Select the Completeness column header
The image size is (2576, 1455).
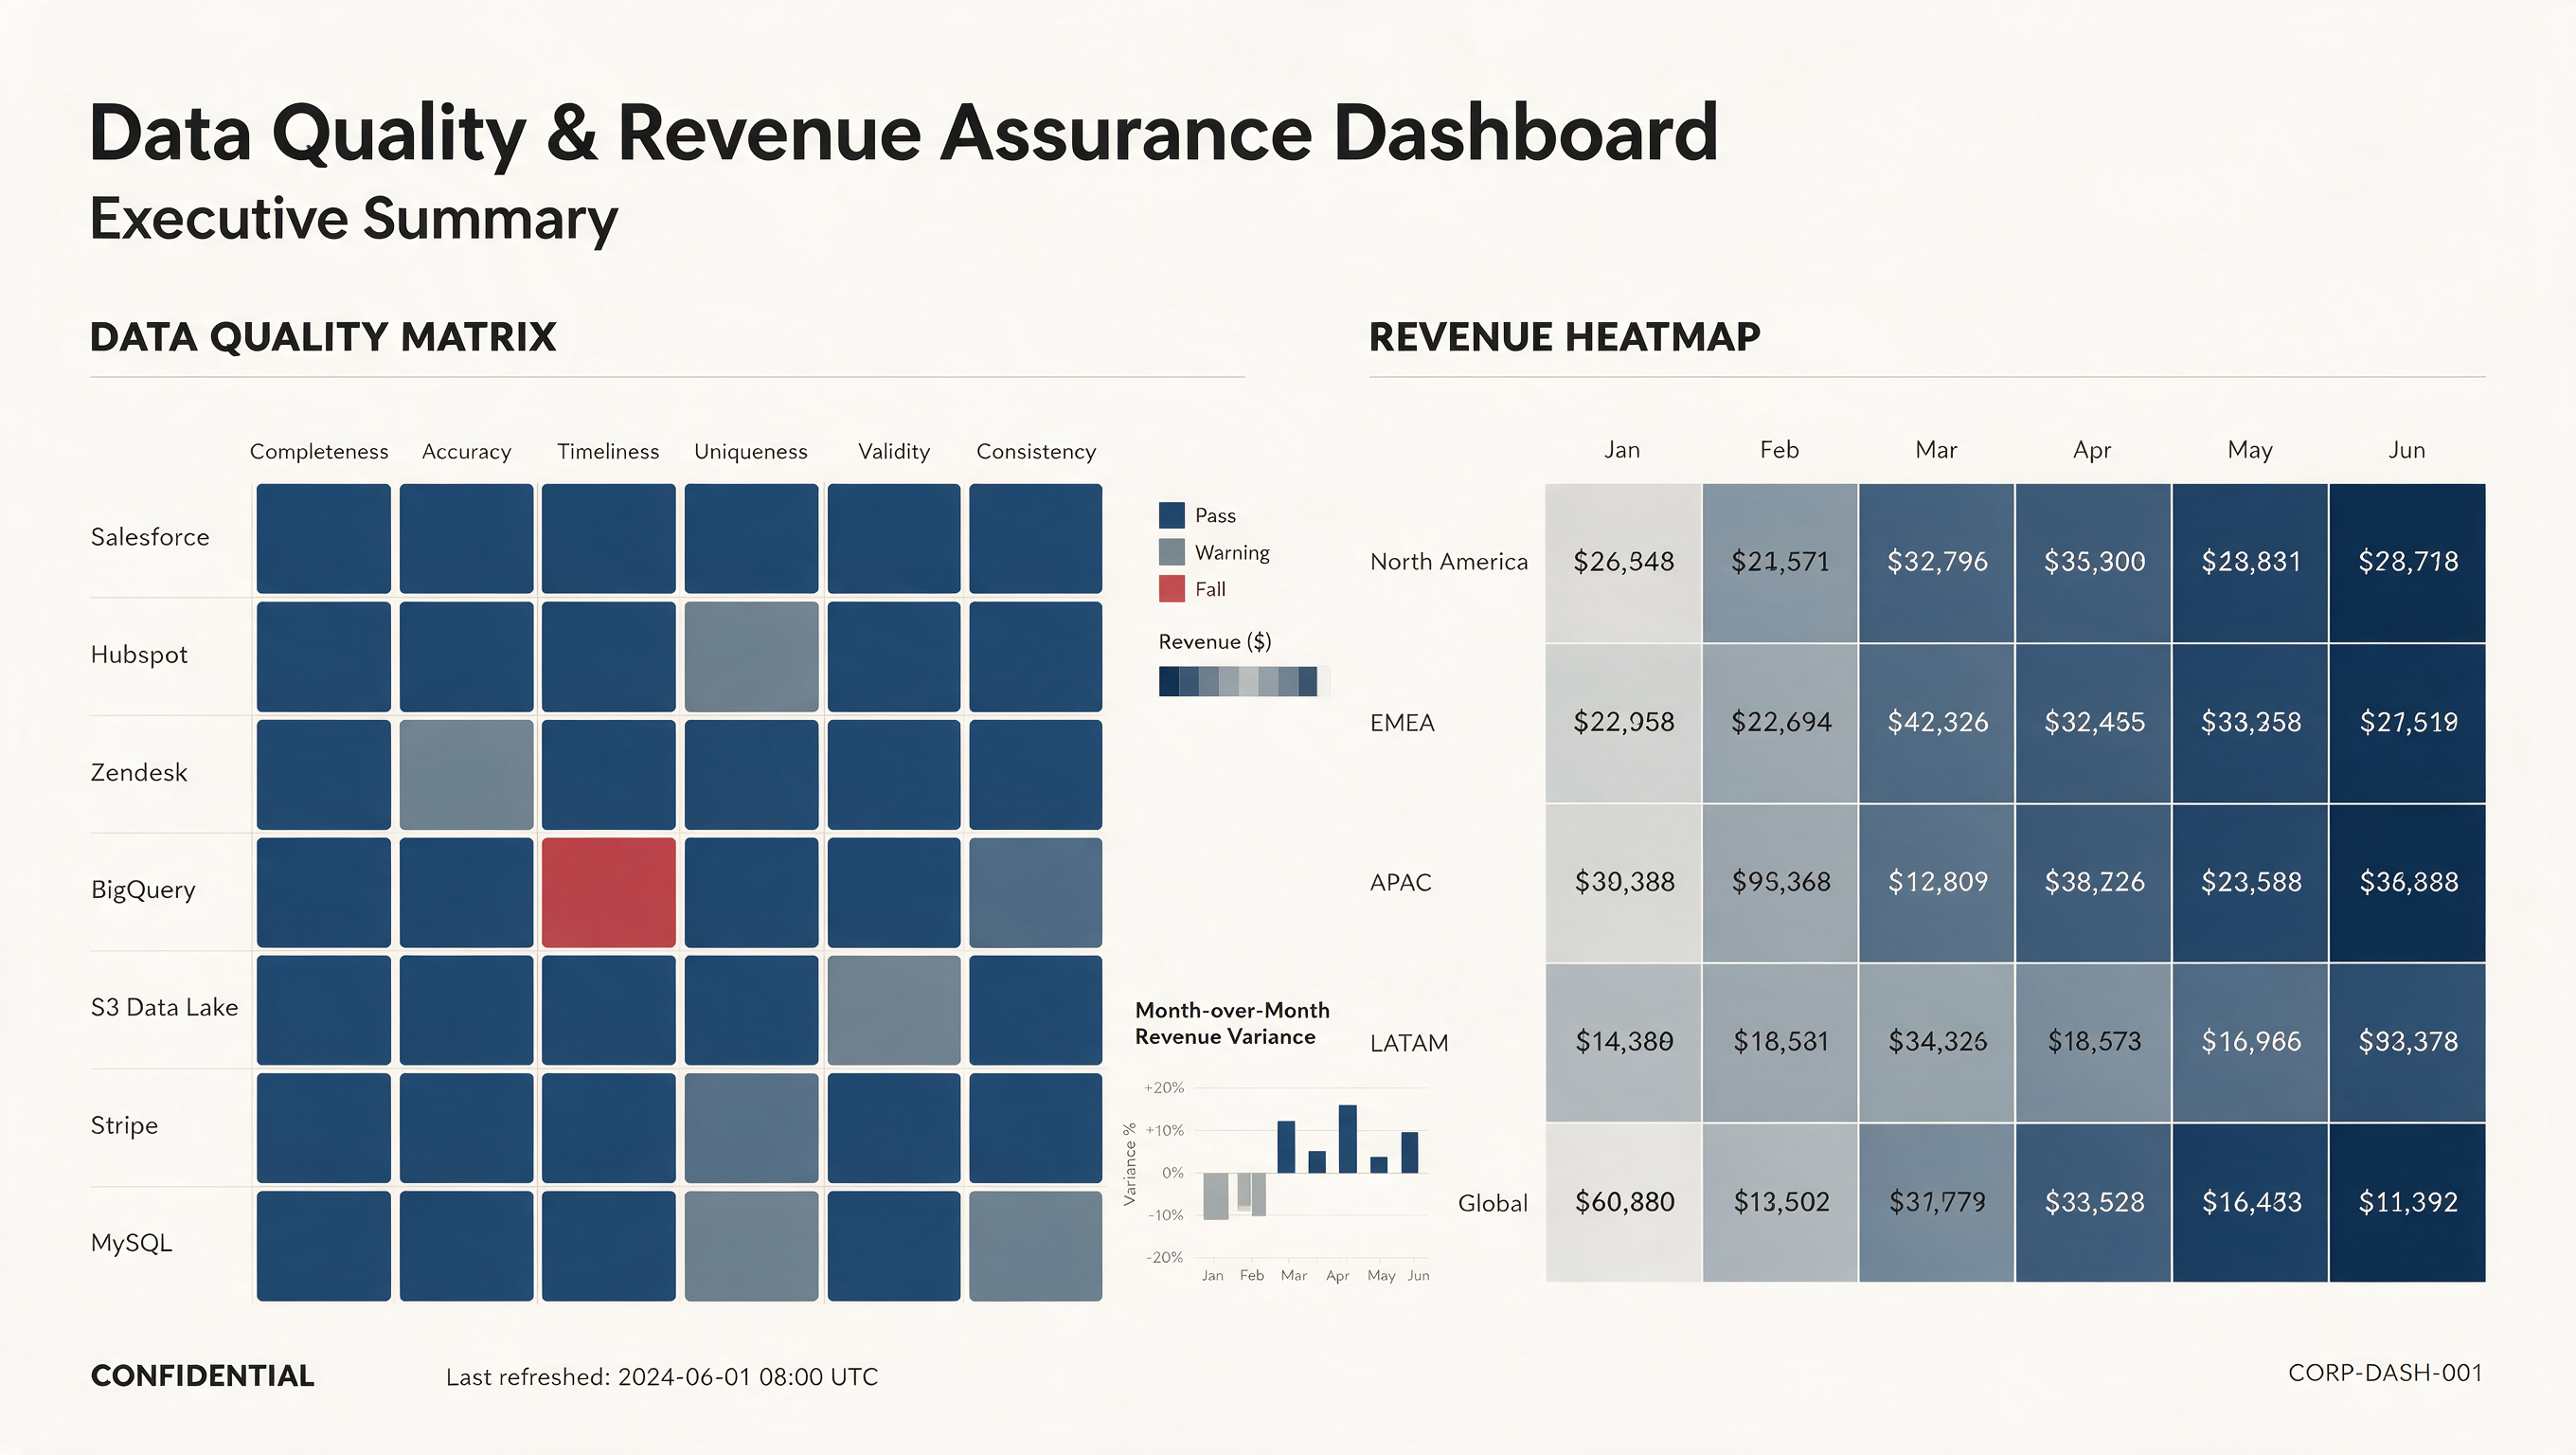click(319, 452)
